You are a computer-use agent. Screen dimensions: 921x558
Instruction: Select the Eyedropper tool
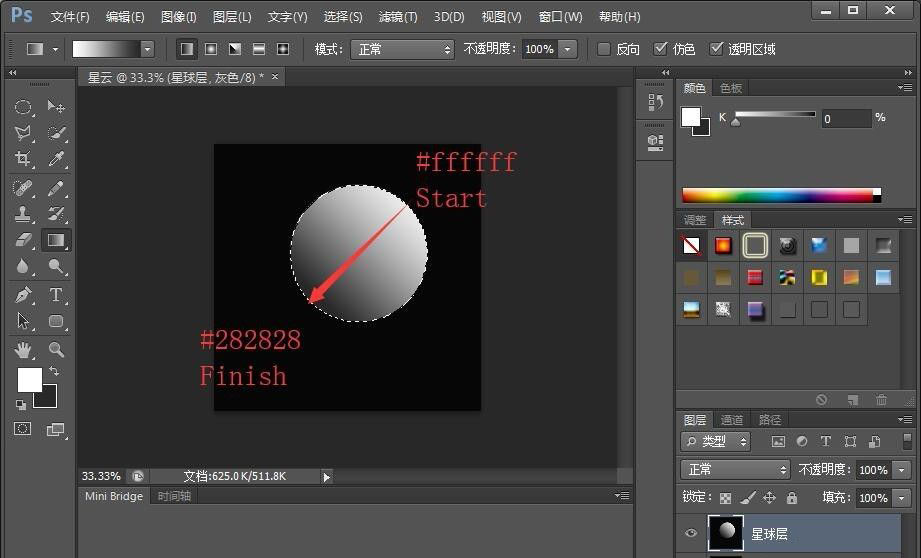56,159
